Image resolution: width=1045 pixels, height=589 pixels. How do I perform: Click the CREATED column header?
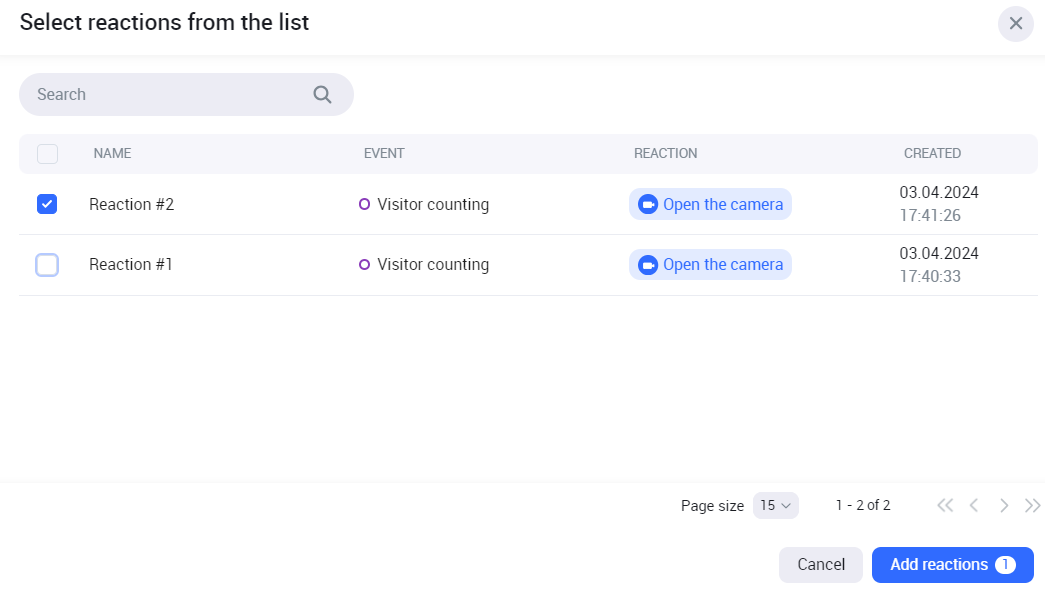(932, 154)
